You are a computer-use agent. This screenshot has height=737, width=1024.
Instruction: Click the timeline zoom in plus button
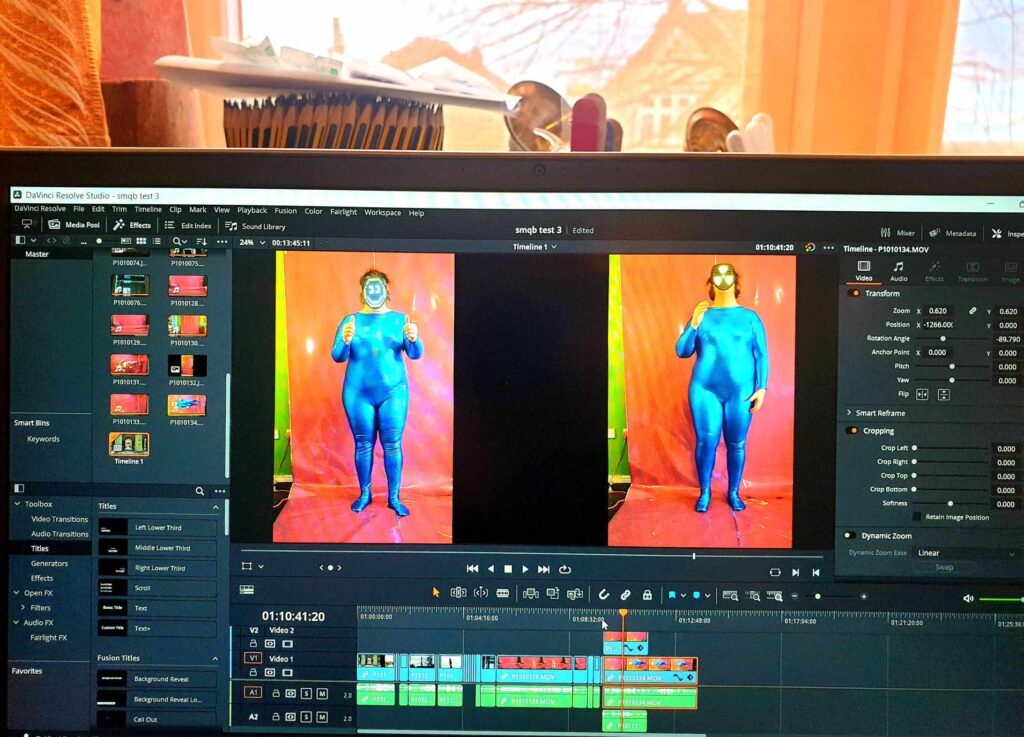click(x=864, y=597)
